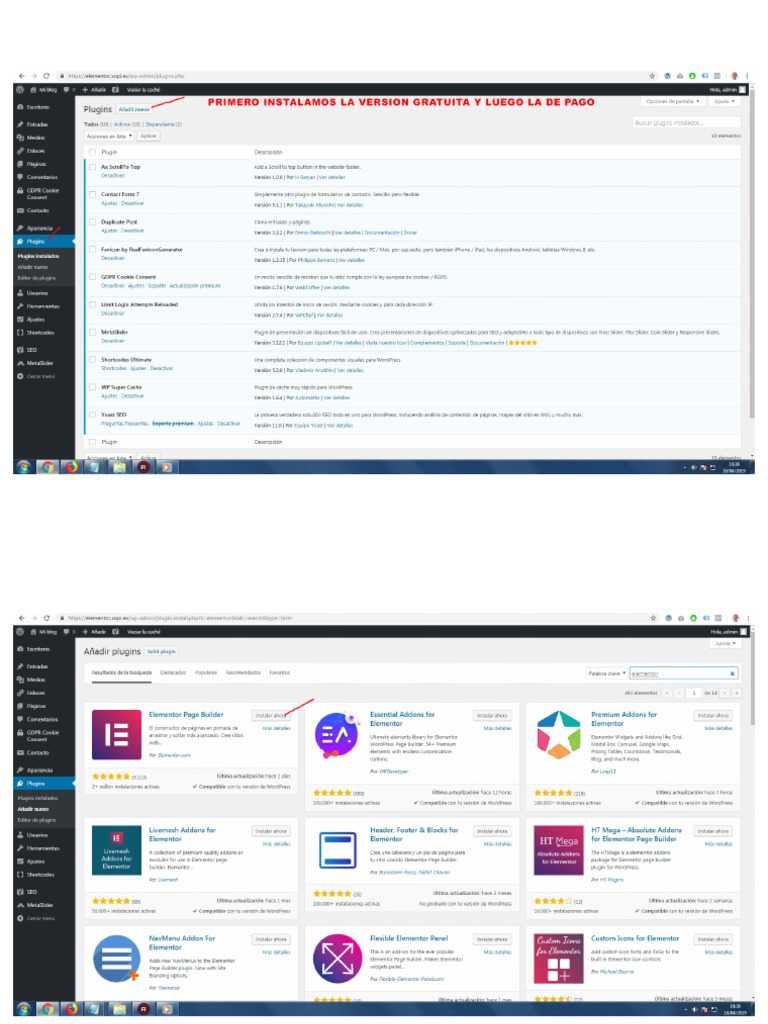Tick the Contact Form 7 plugin checkbox
The width and height of the screenshot is (768, 1024).
pos(93,195)
